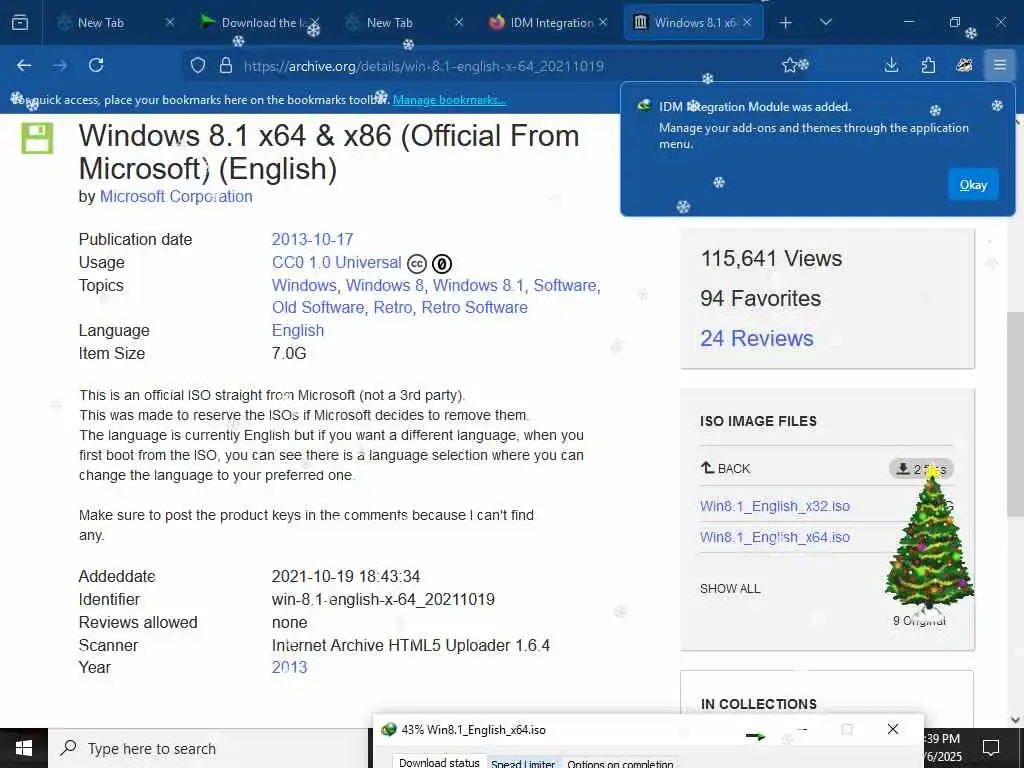Download Win8.1_English_x32.iso file
The image size is (1024, 768).
[775, 506]
